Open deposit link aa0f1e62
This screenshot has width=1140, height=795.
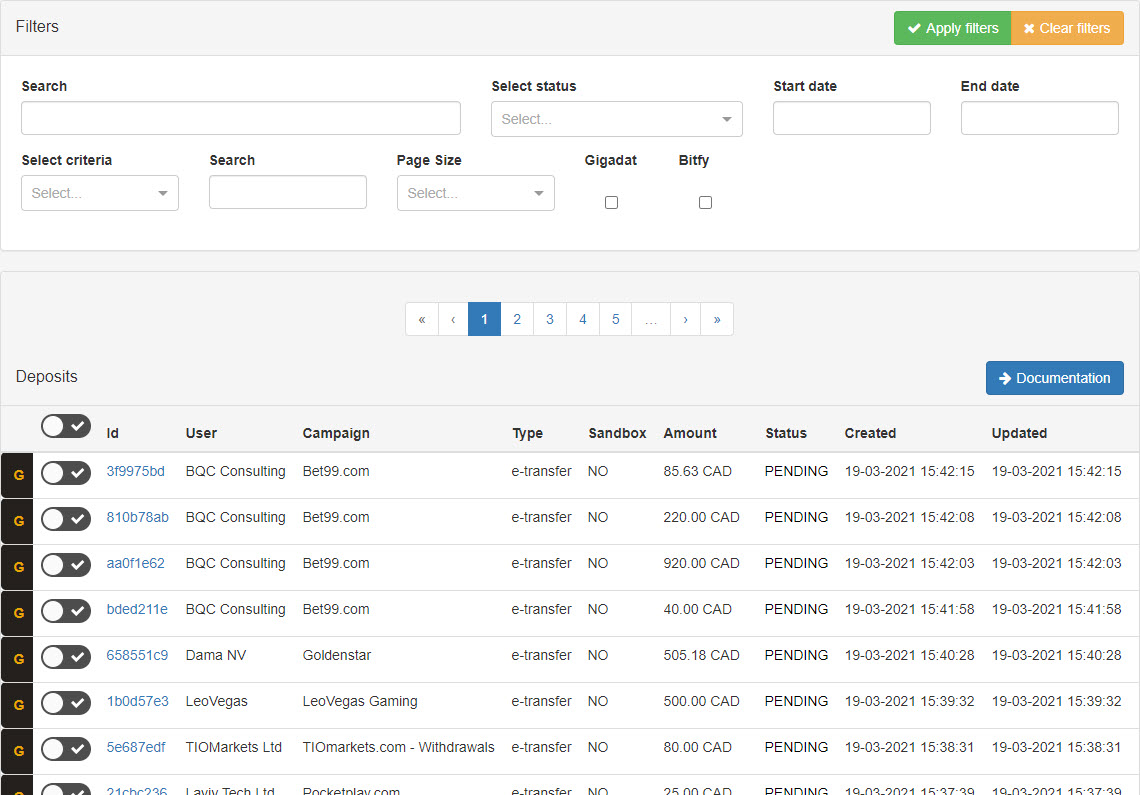pos(135,563)
